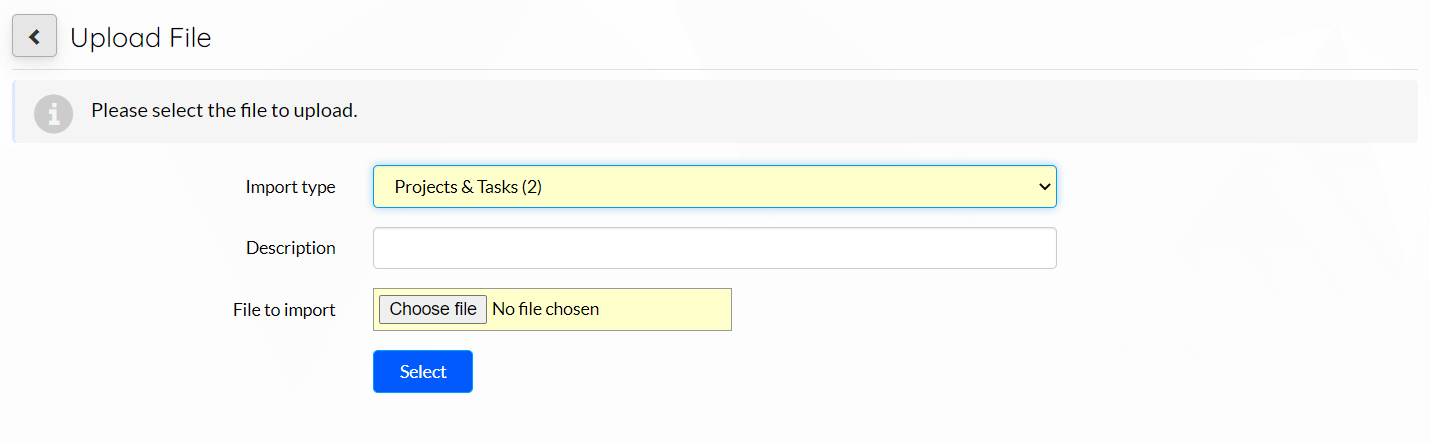
Task: Click the 'Import type' label
Action: [291, 187]
